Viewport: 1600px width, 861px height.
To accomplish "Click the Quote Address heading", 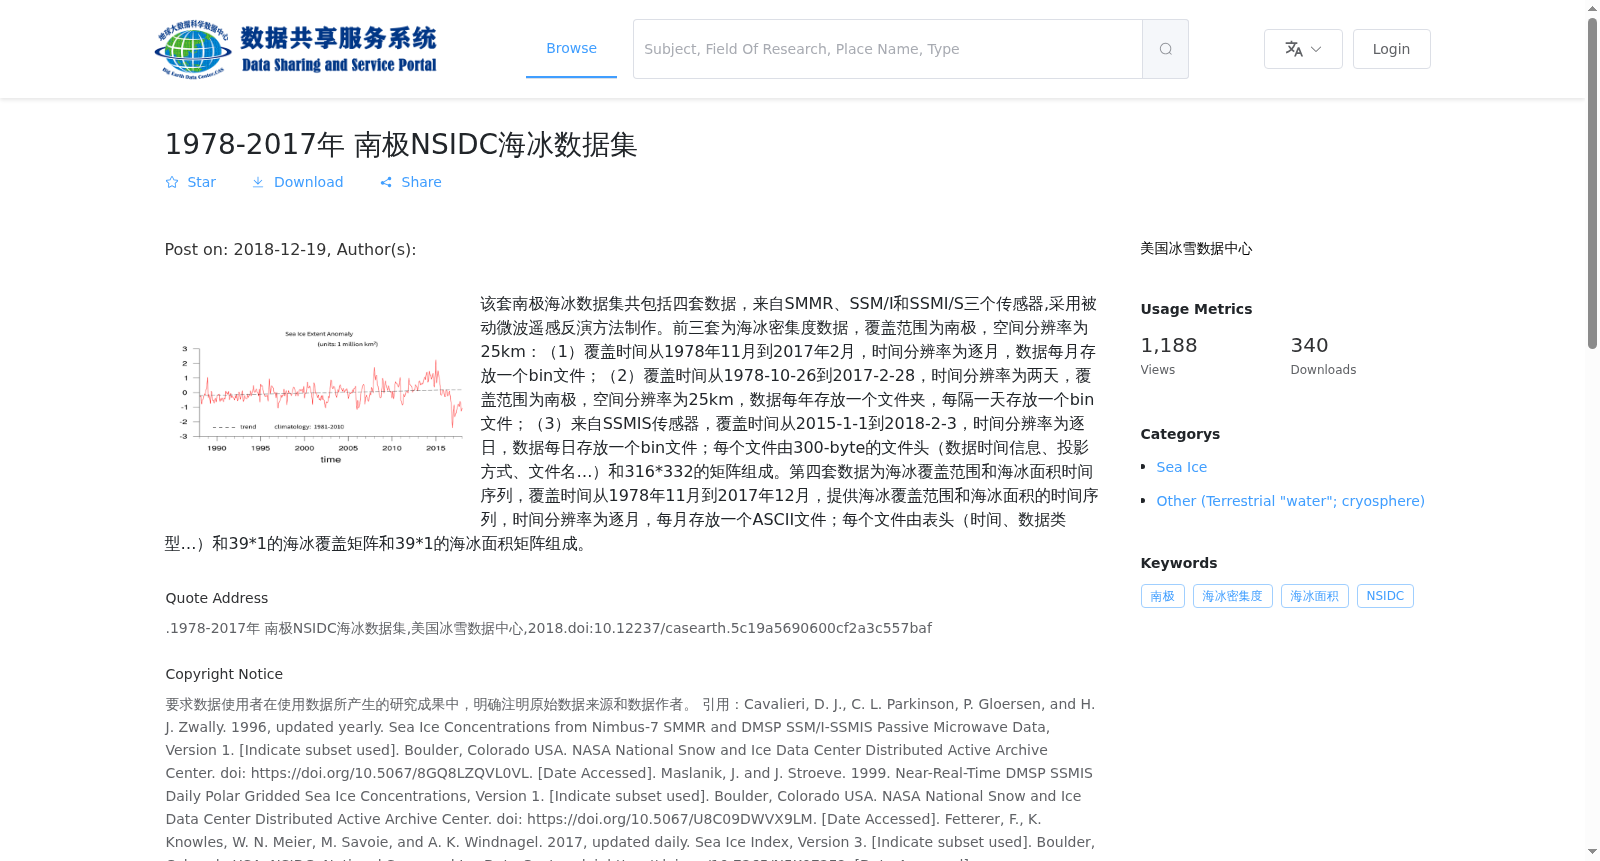I will pos(217,598).
